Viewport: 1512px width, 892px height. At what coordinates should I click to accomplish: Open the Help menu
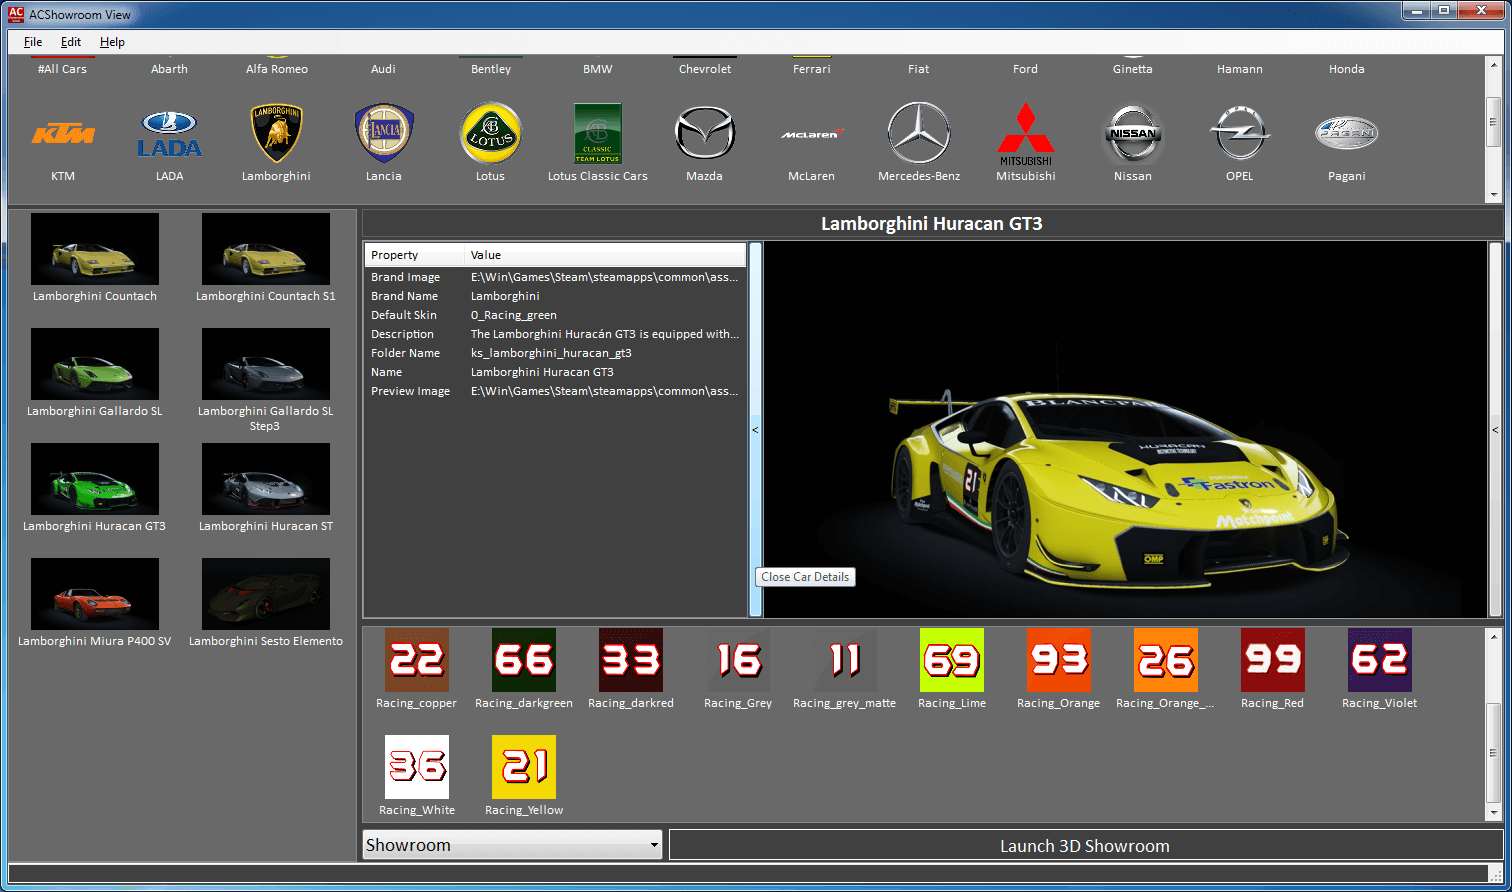pyautogui.click(x=112, y=42)
